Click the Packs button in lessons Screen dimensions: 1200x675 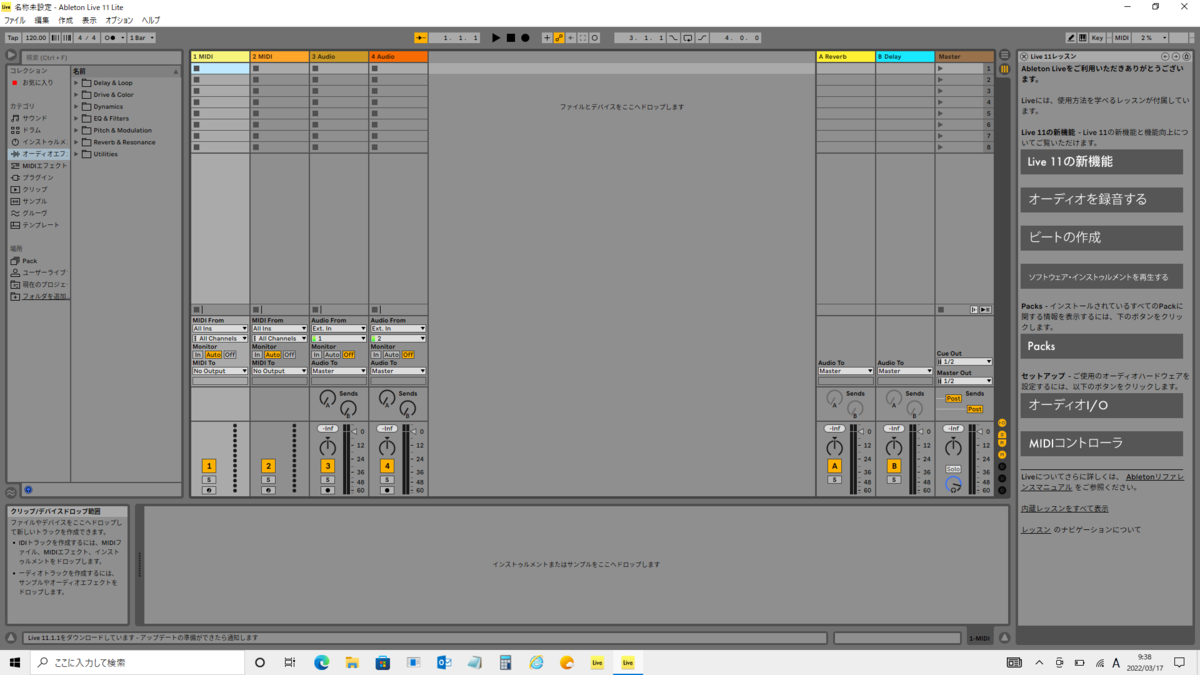pos(1102,346)
